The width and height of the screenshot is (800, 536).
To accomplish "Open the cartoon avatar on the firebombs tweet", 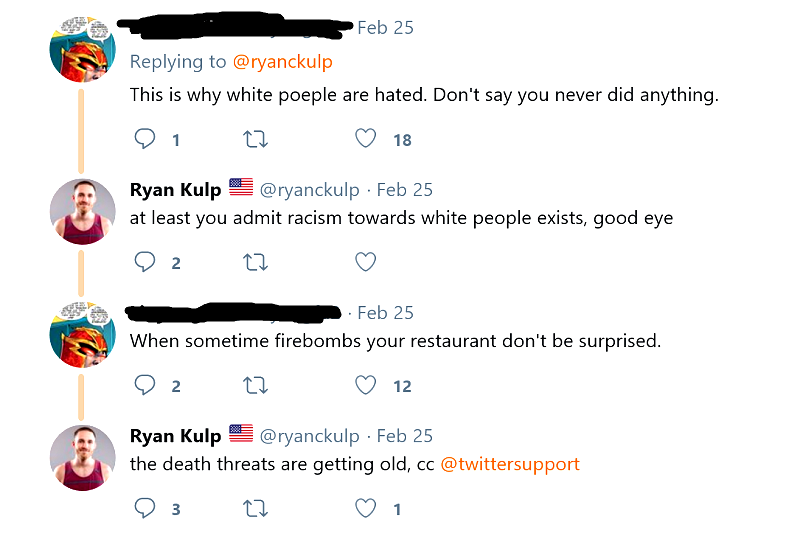I will coord(83,333).
